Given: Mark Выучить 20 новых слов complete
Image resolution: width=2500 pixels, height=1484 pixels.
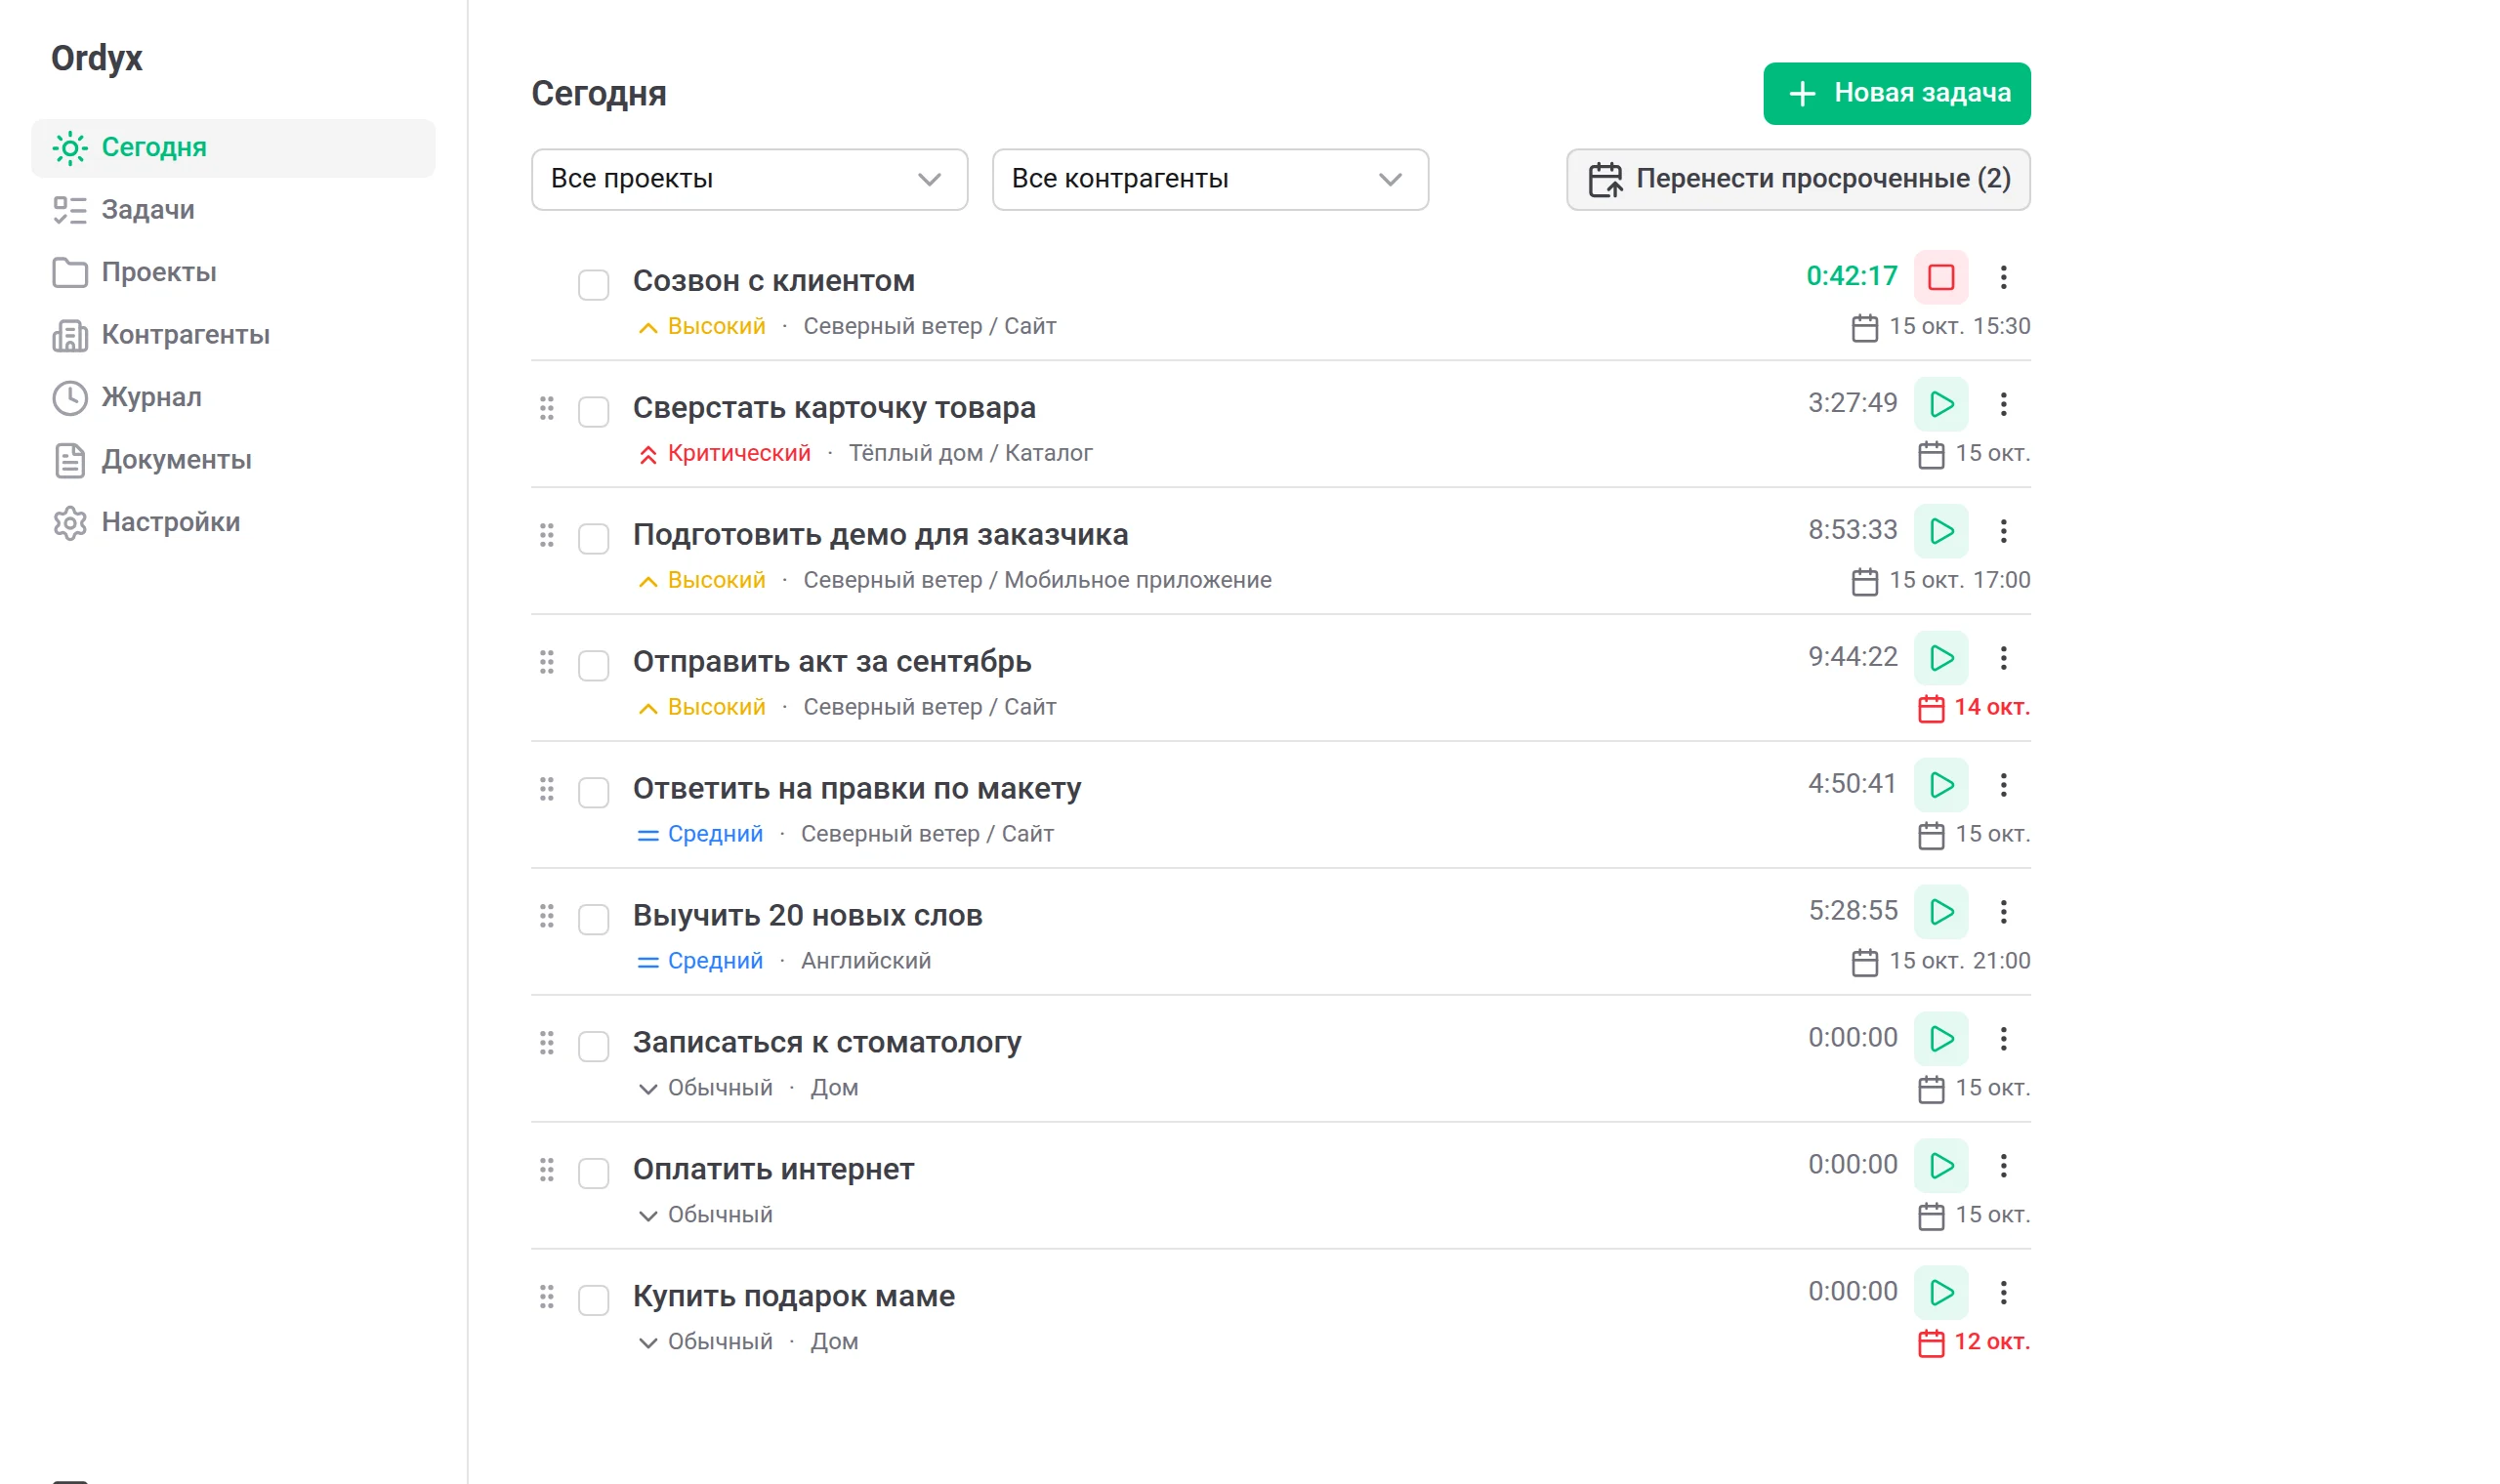Looking at the screenshot, I should tap(593, 920).
